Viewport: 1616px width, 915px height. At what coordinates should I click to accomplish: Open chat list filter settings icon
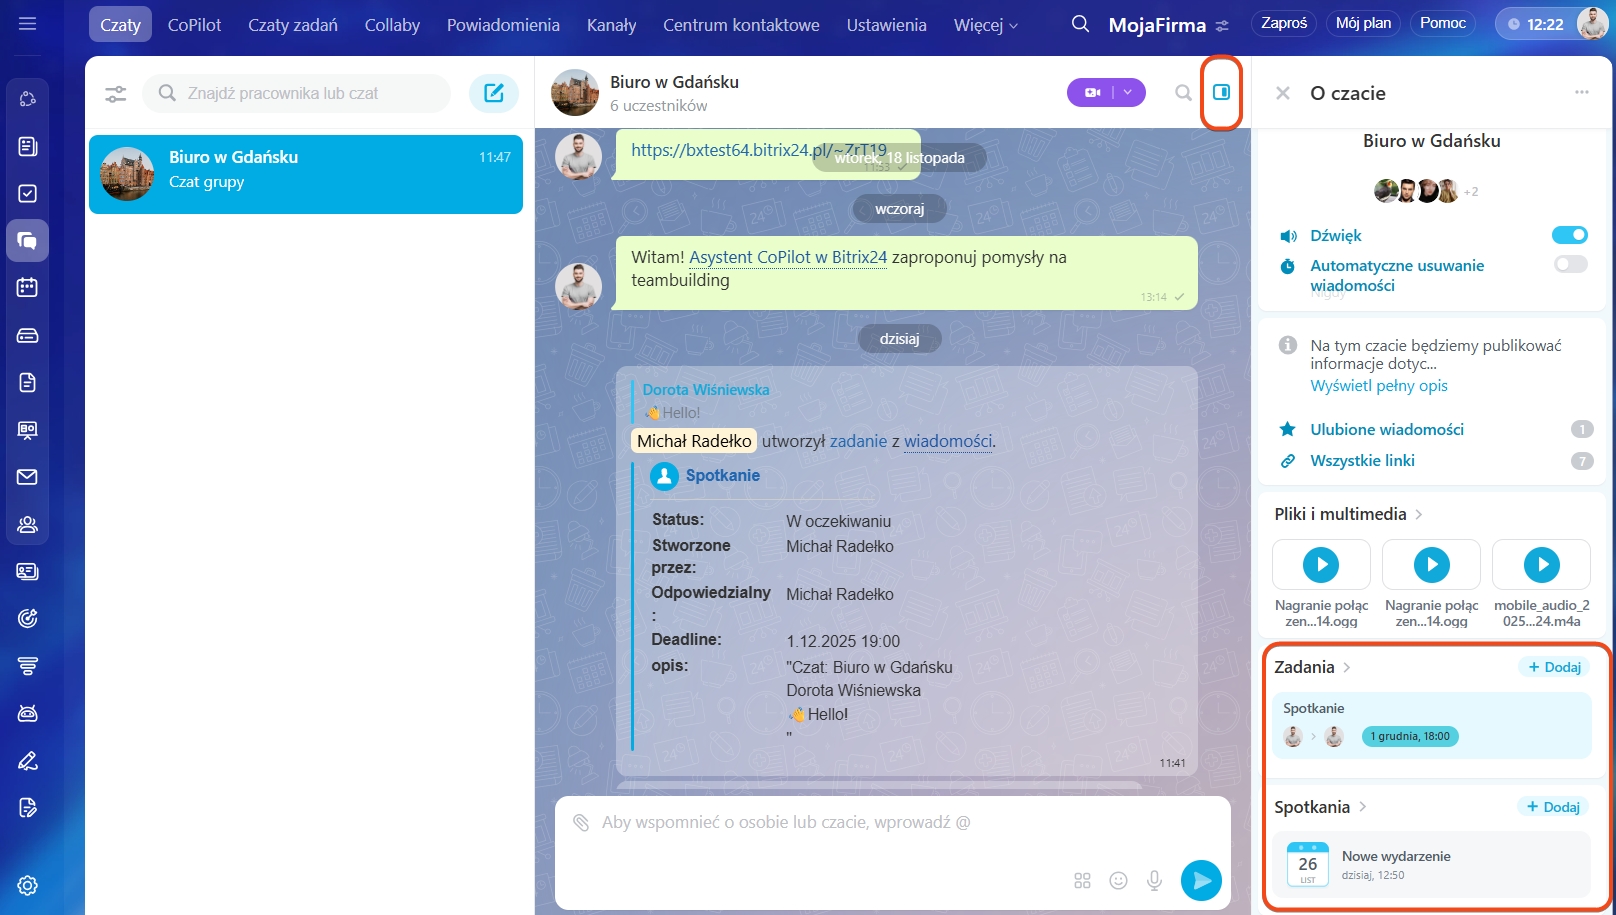pos(116,94)
